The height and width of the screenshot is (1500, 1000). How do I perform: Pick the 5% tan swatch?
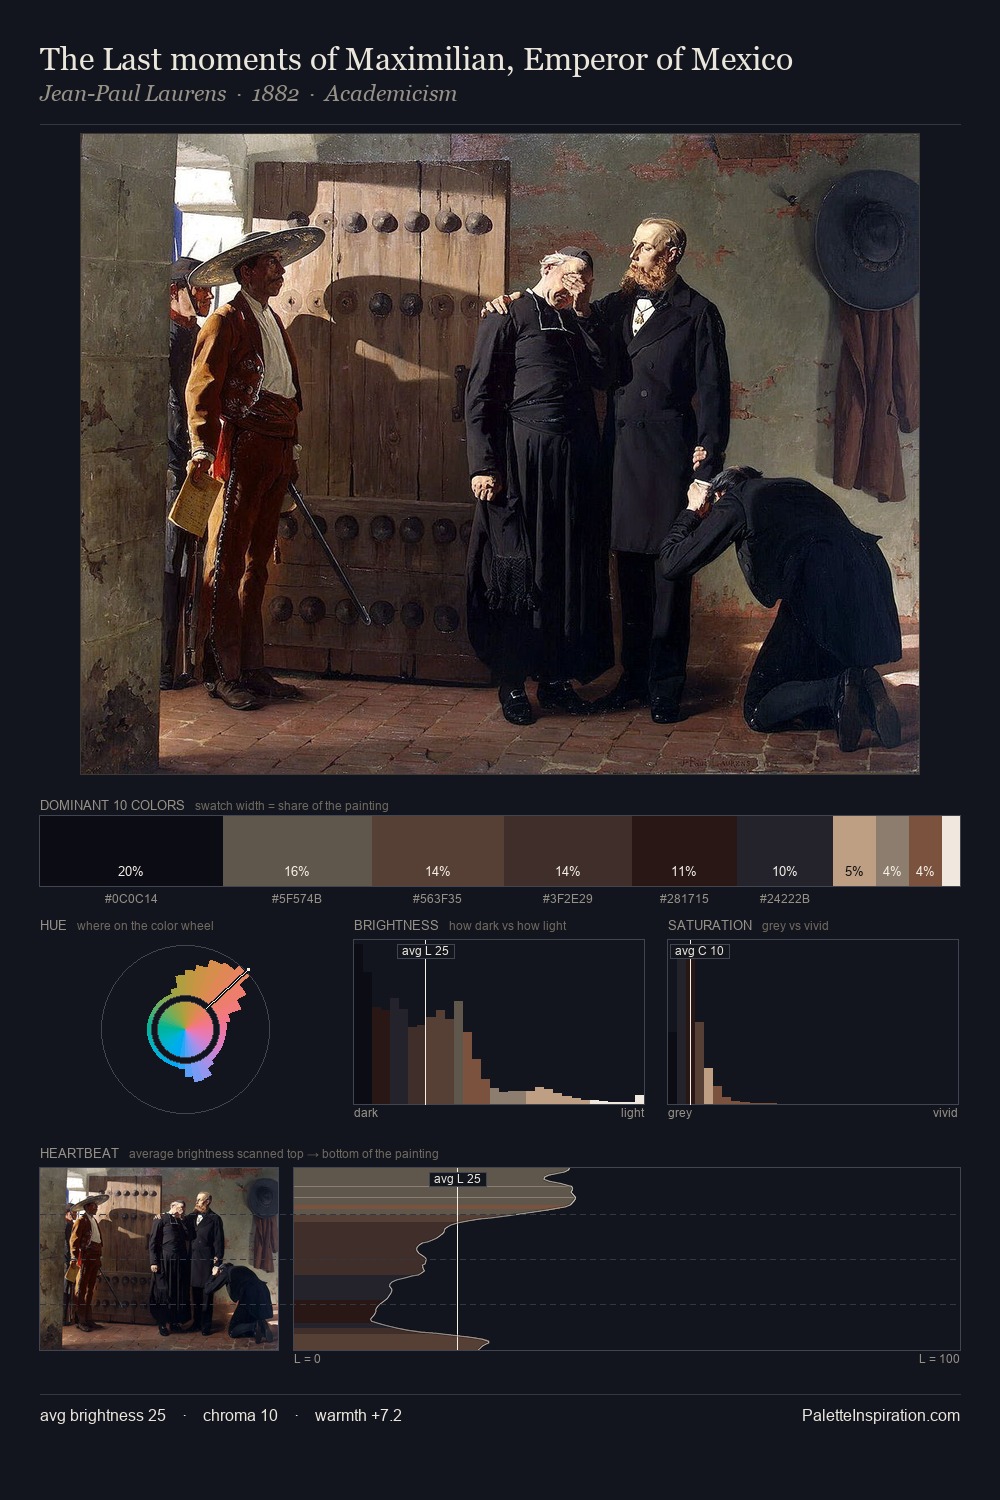pos(854,851)
